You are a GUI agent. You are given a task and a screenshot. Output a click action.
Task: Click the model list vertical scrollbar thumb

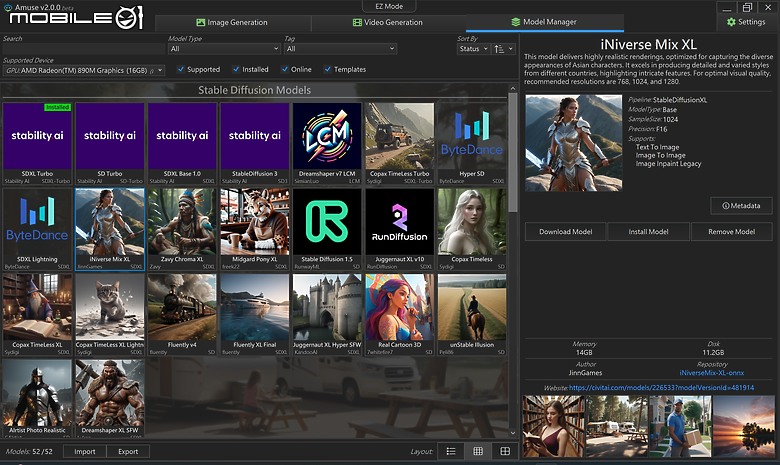[513, 152]
